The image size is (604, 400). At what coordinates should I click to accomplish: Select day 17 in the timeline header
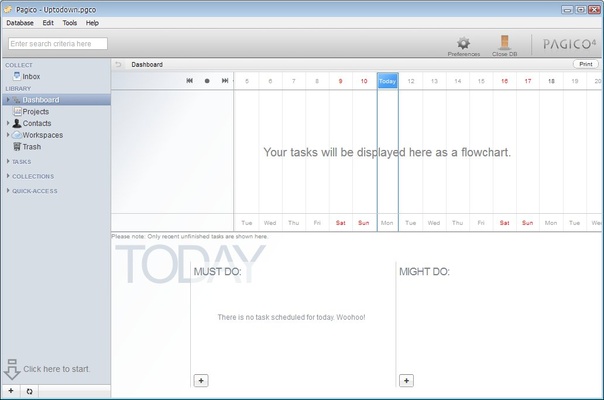pyautogui.click(x=528, y=81)
